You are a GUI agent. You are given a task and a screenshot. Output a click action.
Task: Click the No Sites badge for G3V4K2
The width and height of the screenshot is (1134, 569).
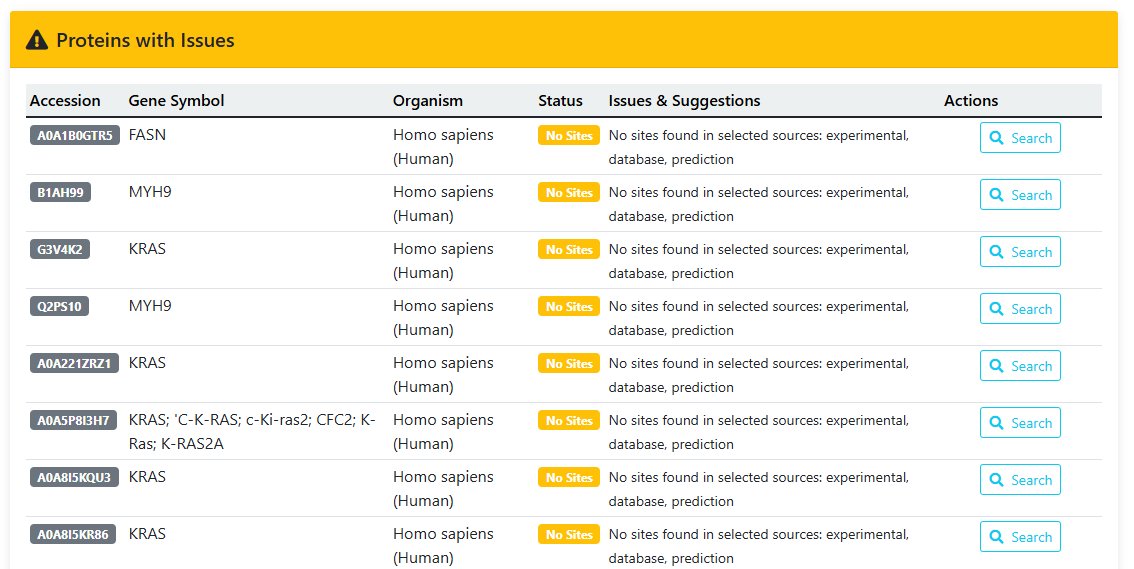(568, 249)
